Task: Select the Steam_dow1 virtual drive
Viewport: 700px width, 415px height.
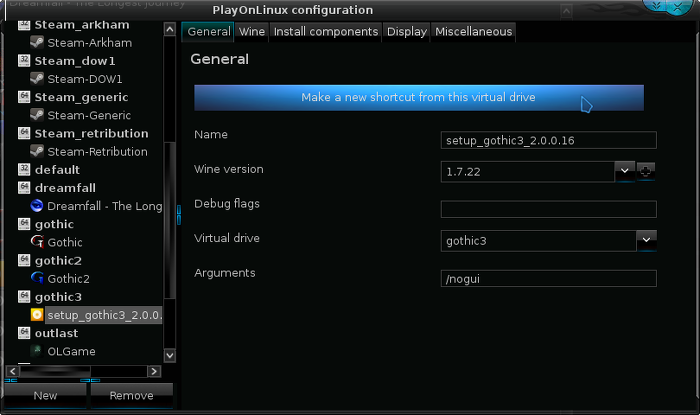Action: click(x=75, y=61)
